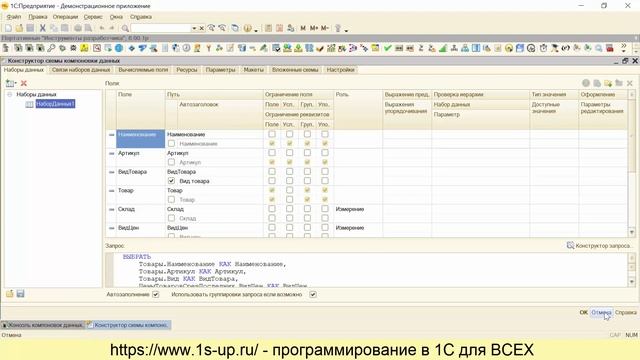The height and width of the screenshot is (360, 640).
Task: Check auto-title checkbox in Наименование row
Action: click(x=171, y=143)
